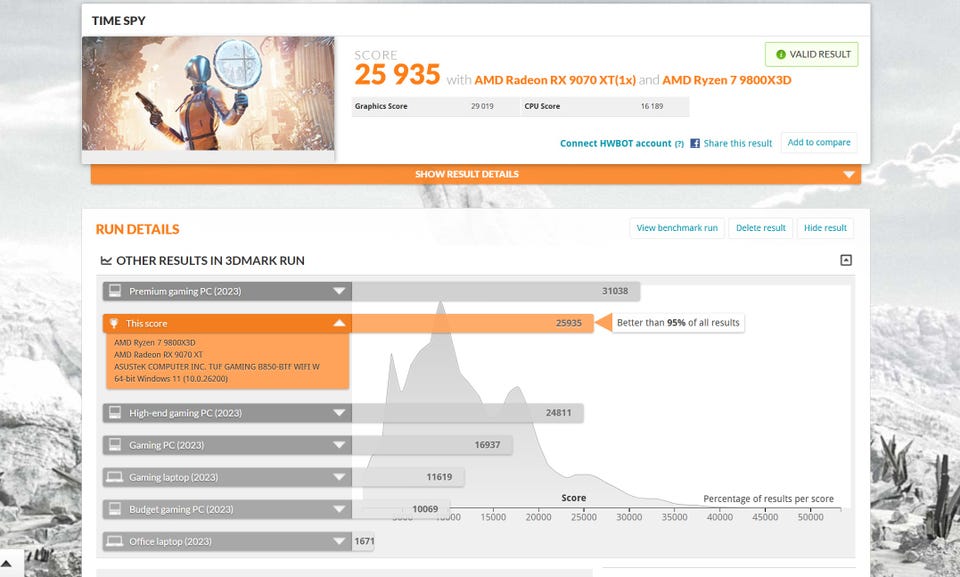The image size is (960, 577).
Task: Click the Office laptop (2023) laptop icon
Action: pyautogui.click(x=114, y=541)
